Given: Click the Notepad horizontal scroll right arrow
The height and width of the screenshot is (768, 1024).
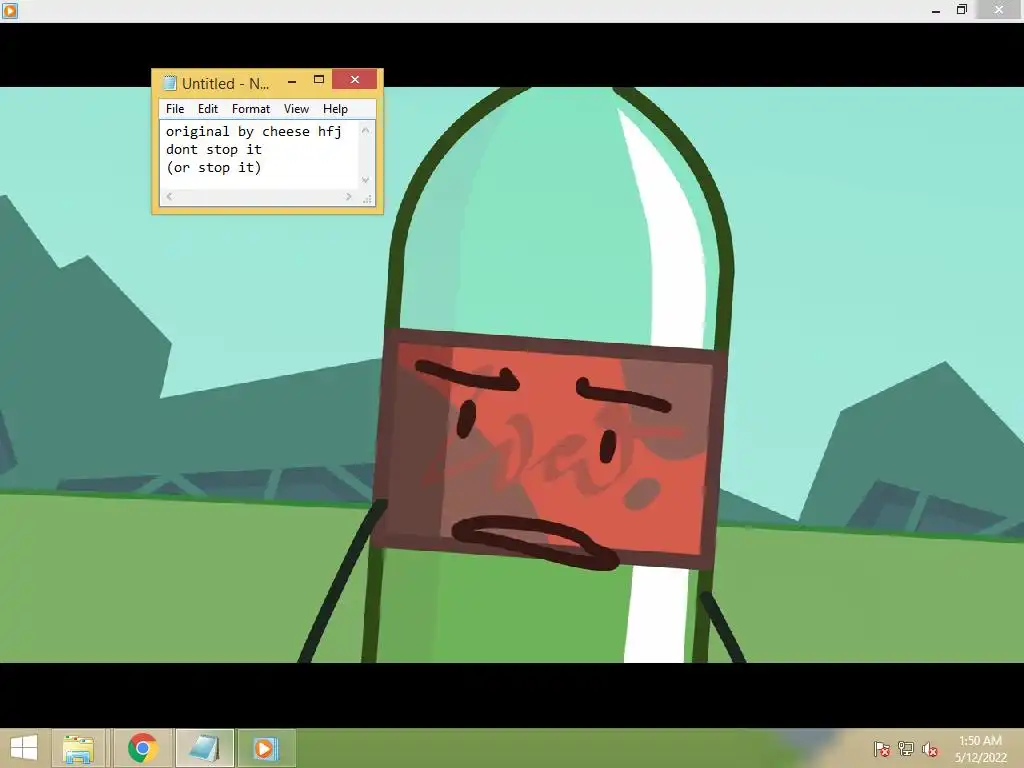Looking at the screenshot, I should point(349,197).
